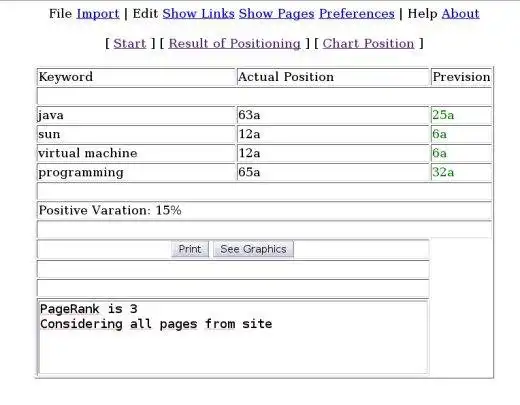Click the Print button
This screenshot has height=405, width=520.
click(190, 249)
